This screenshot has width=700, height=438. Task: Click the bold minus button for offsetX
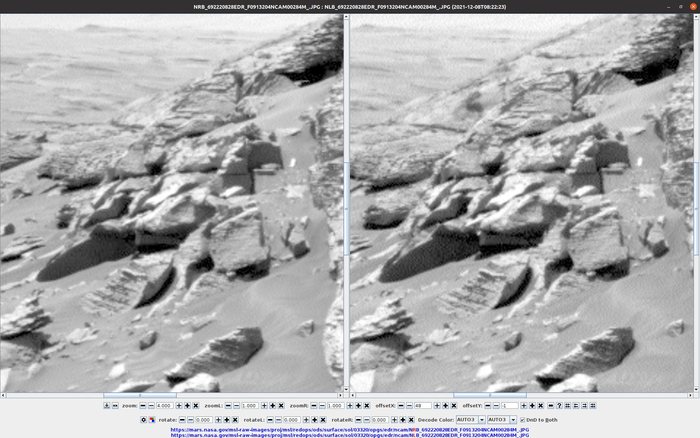coord(401,406)
